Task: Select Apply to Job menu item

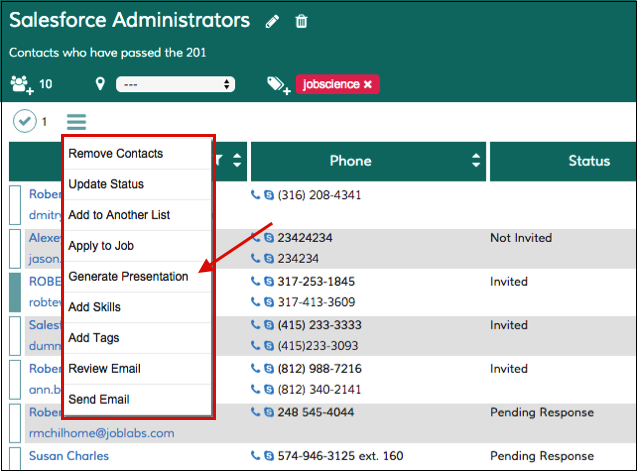Action: pos(138,245)
